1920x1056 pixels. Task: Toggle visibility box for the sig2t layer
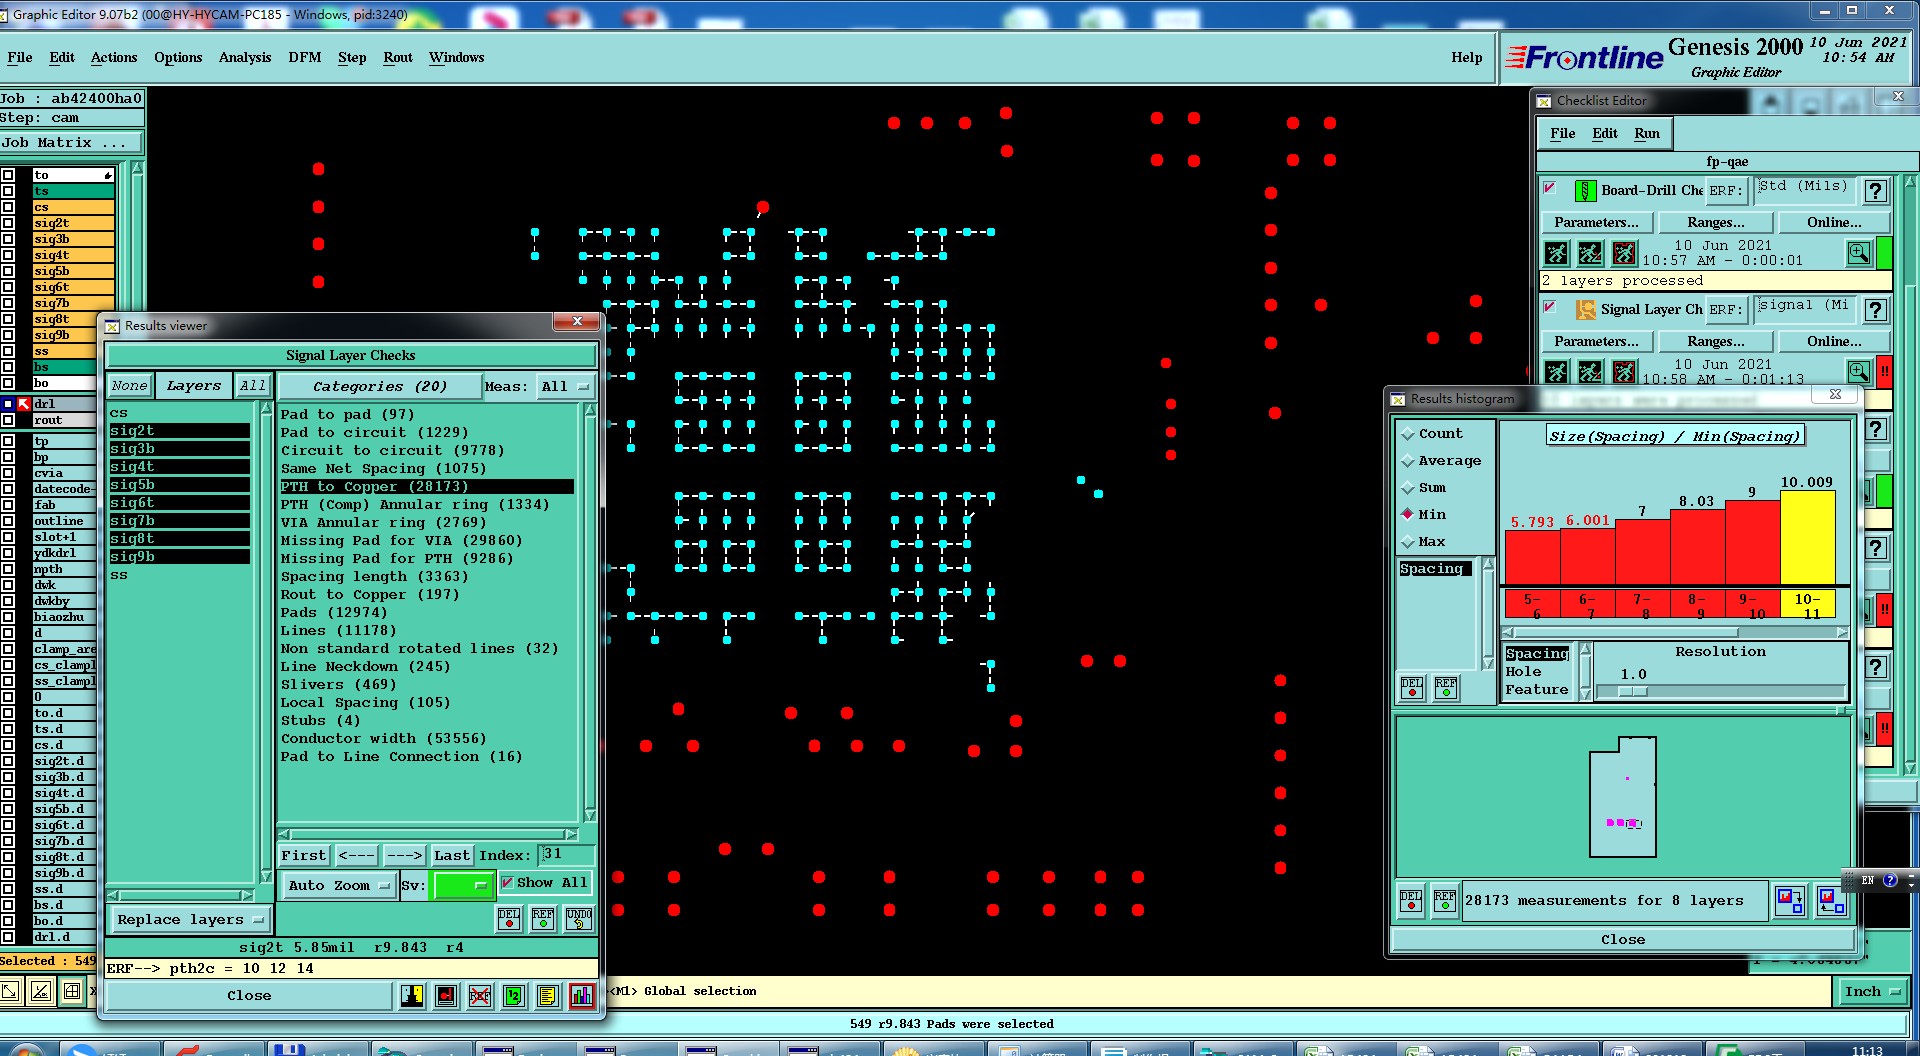click(8, 223)
